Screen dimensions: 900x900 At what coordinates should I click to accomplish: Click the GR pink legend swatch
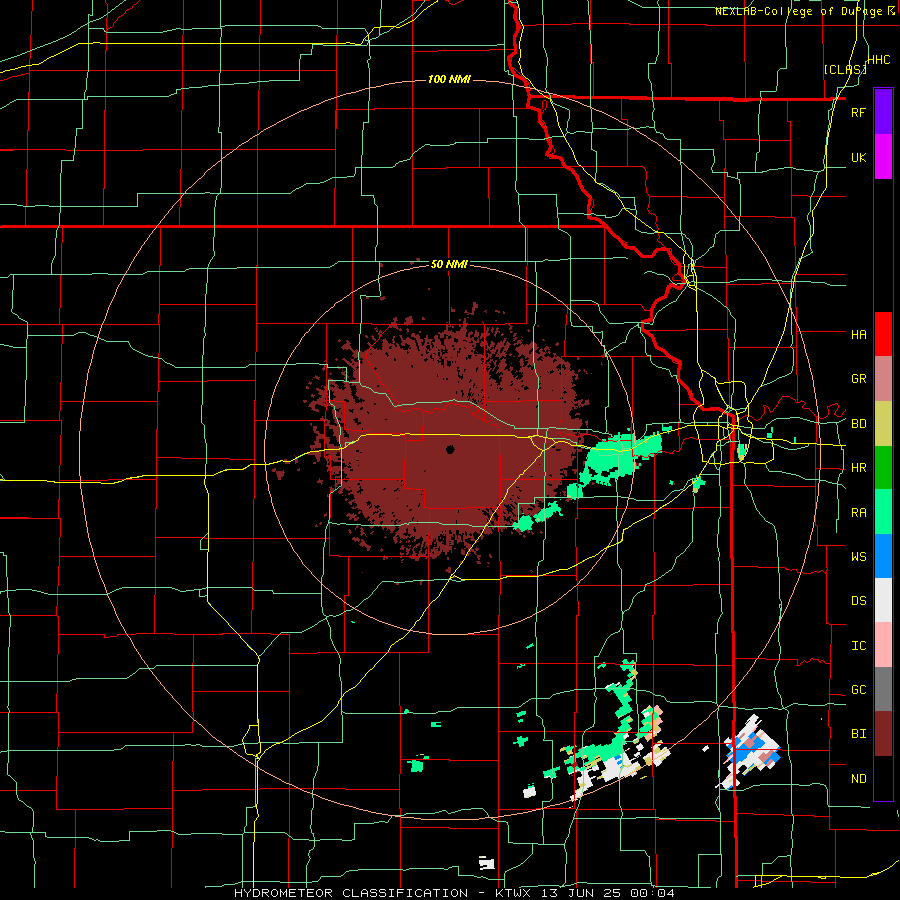(883, 379)
